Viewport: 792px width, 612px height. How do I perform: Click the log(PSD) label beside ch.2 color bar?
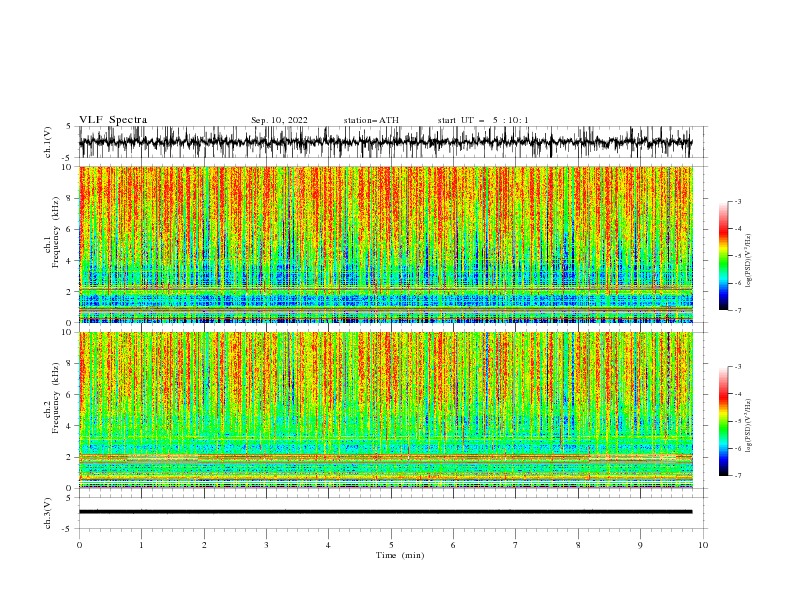tap(749, 425)
